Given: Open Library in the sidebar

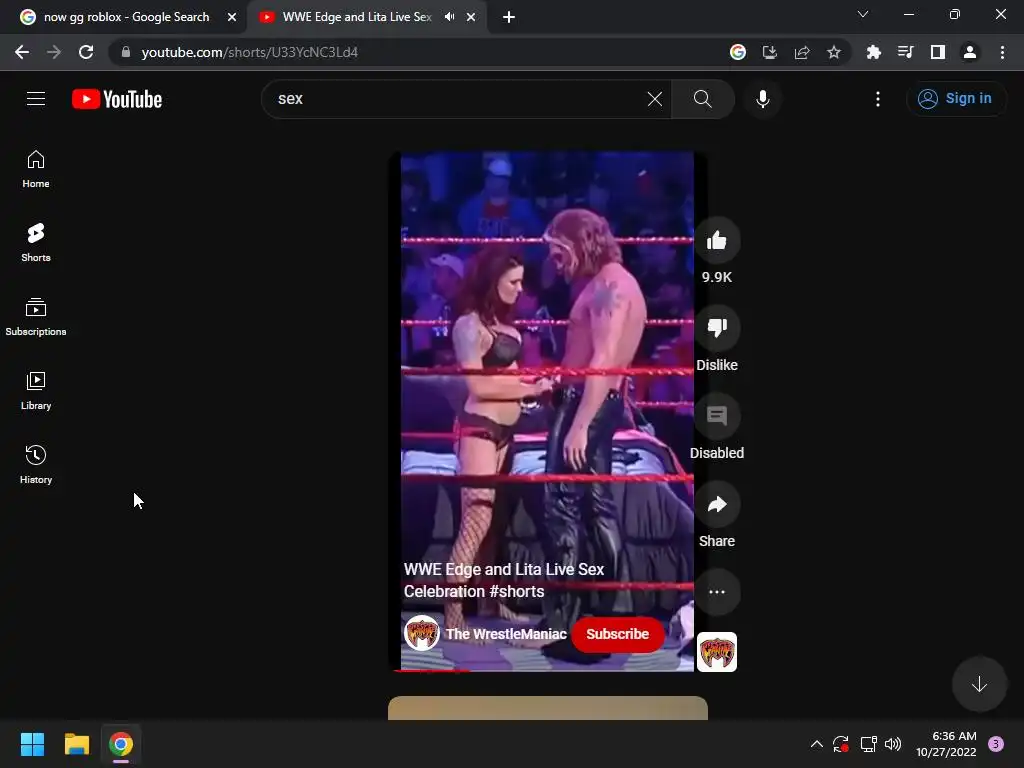Looking at the screenshot, I should point(36,391).
